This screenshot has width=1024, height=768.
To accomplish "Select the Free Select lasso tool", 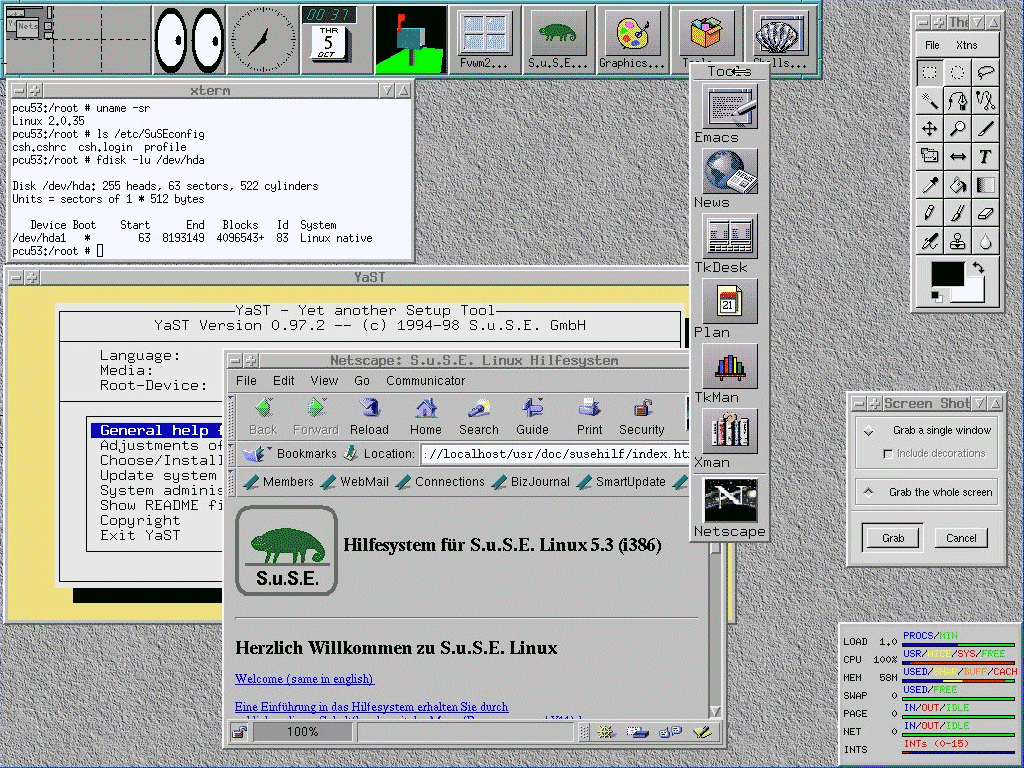I will click(985, 72).
